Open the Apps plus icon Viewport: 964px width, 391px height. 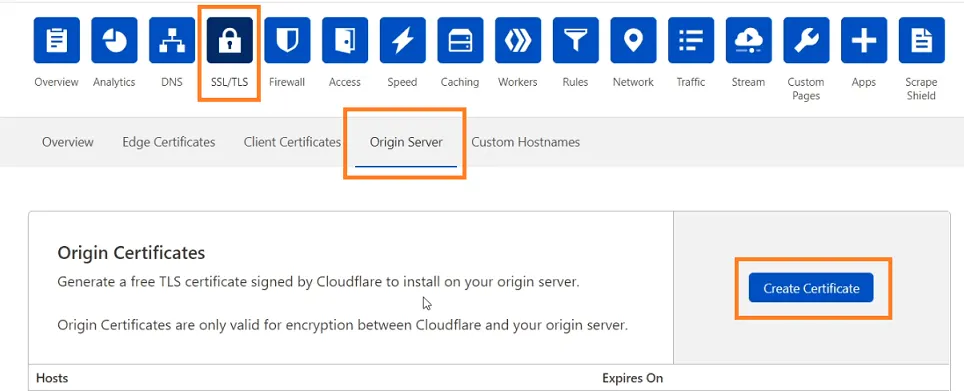(x=864, y=40)
